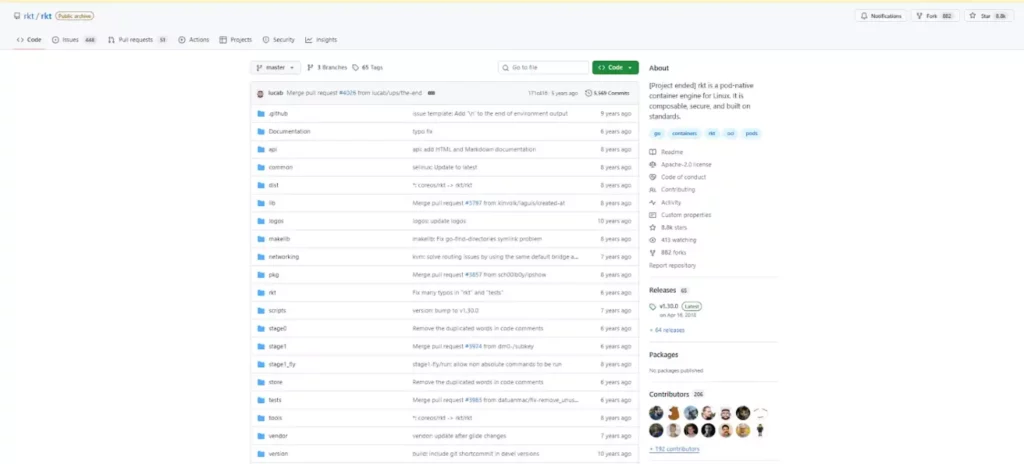
Task: Open pull request #4026 link in commit
Action: [347, 93]
